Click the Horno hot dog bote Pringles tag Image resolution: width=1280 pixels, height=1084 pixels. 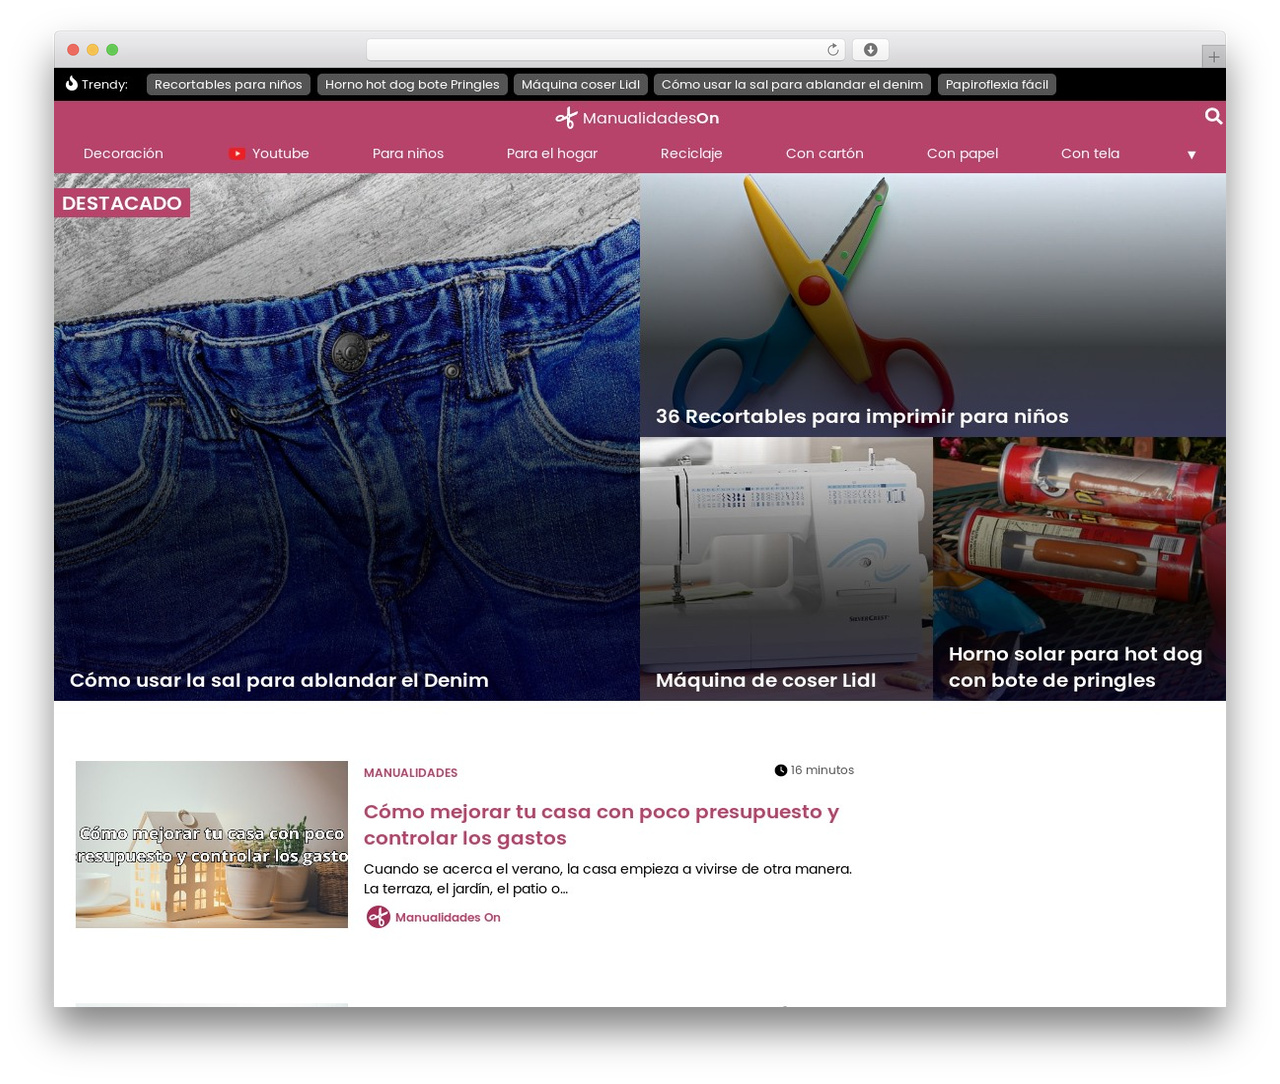[x=412, y=84]
